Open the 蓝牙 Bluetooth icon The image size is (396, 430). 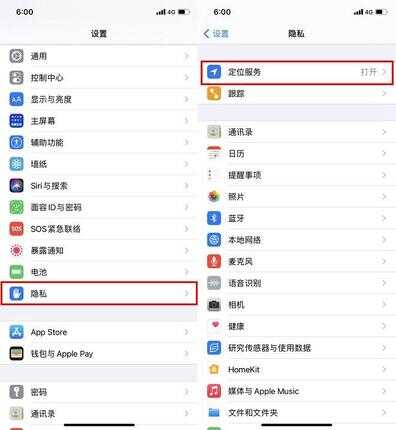click(214, 218)
